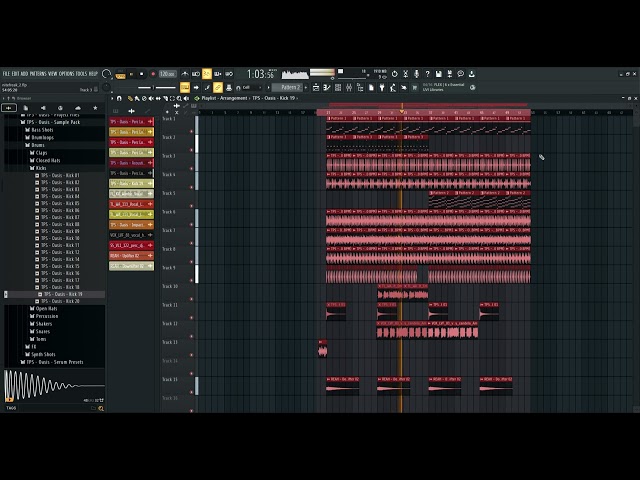Click the TAGS label in browser footer
Screen dimensions: 640x480
(x=11, y=408)
